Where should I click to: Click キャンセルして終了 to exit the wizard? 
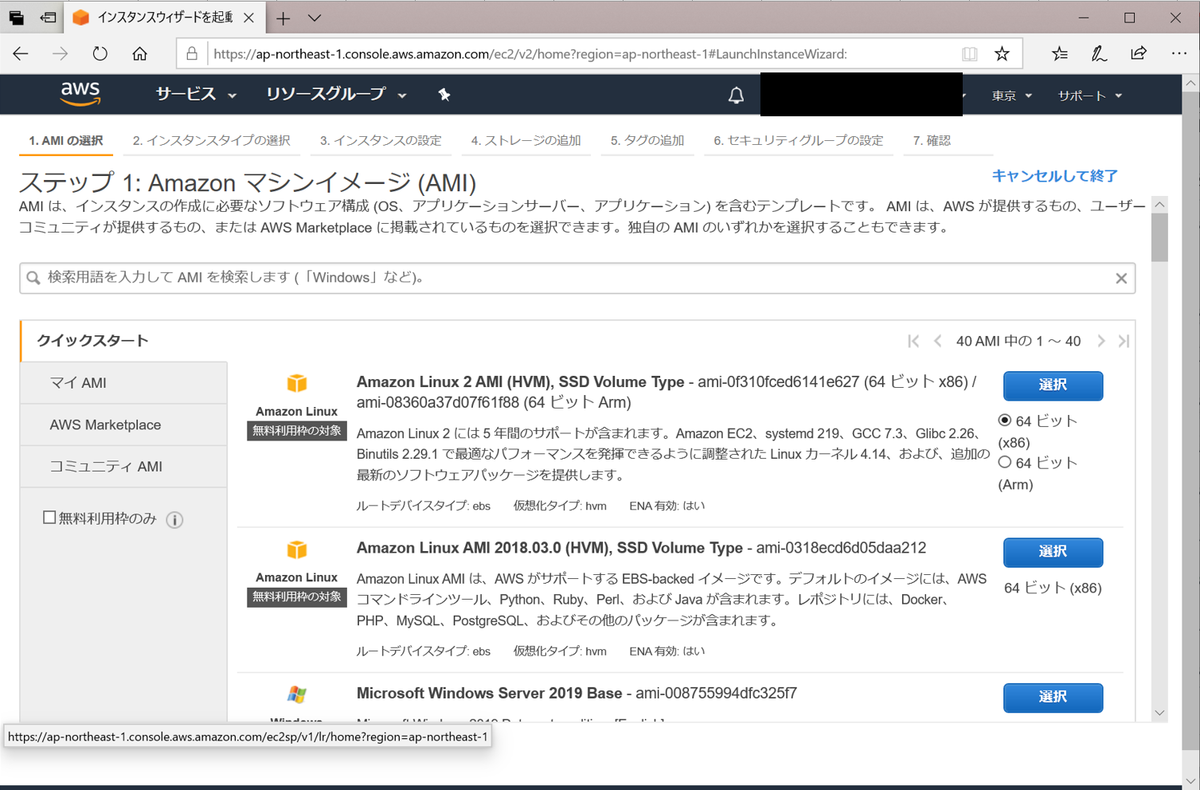coord(1055,174)
